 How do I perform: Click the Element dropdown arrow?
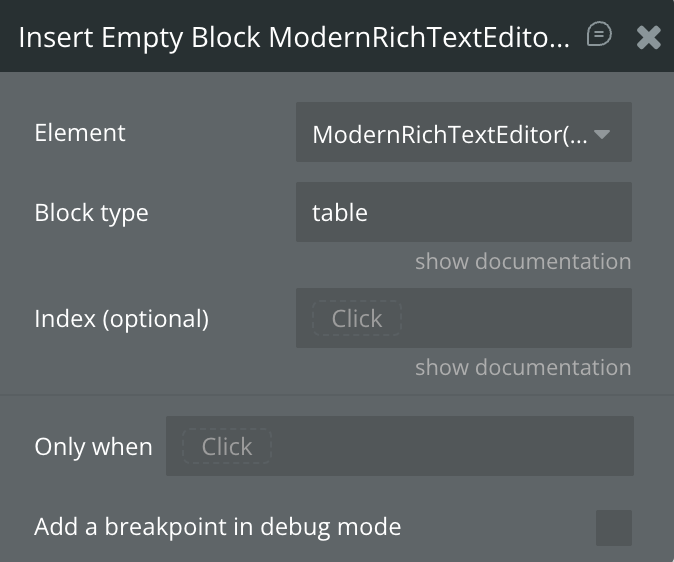602,133
